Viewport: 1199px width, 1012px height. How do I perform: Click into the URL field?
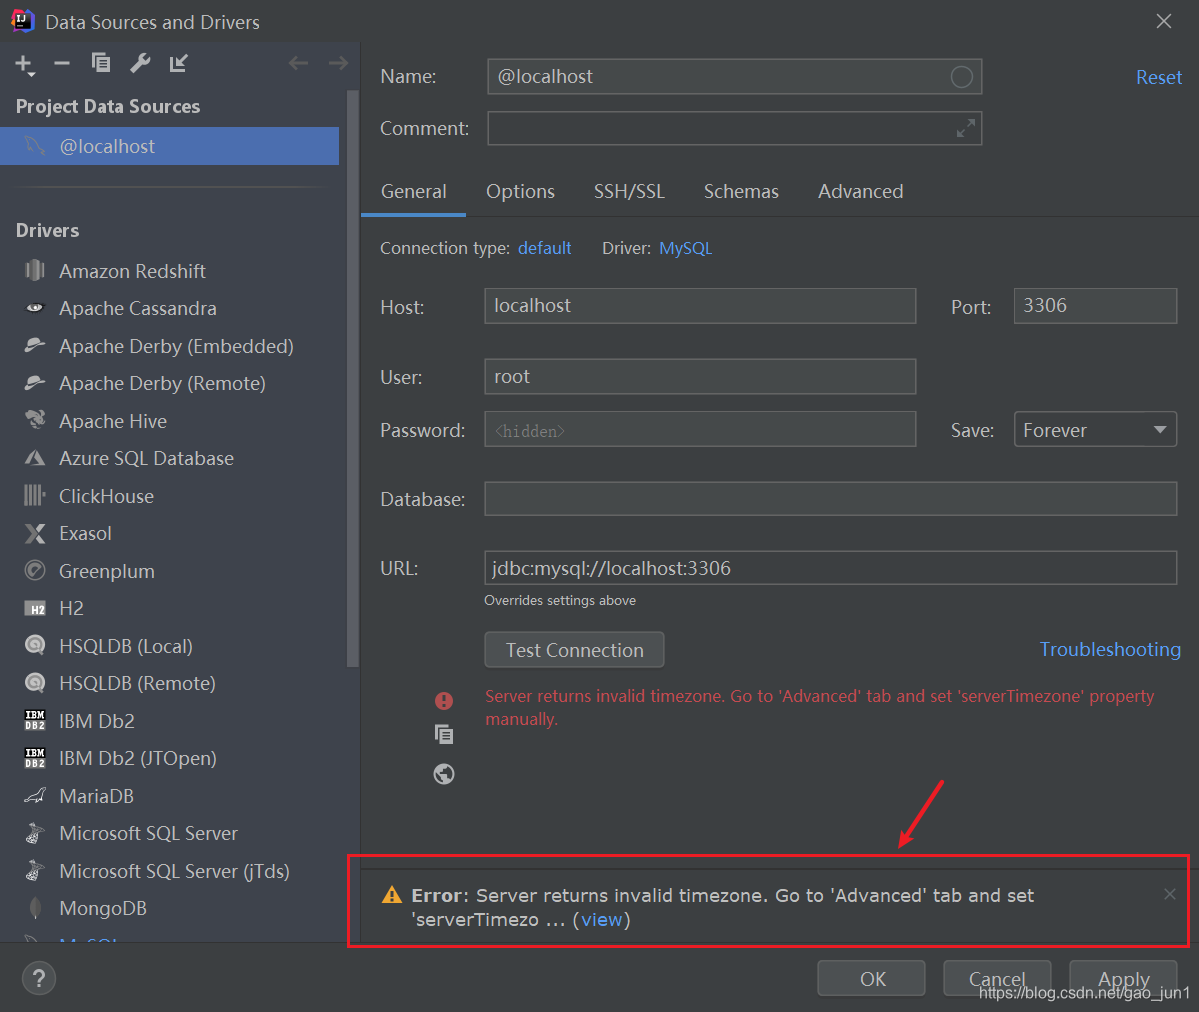tap(830, 568)
